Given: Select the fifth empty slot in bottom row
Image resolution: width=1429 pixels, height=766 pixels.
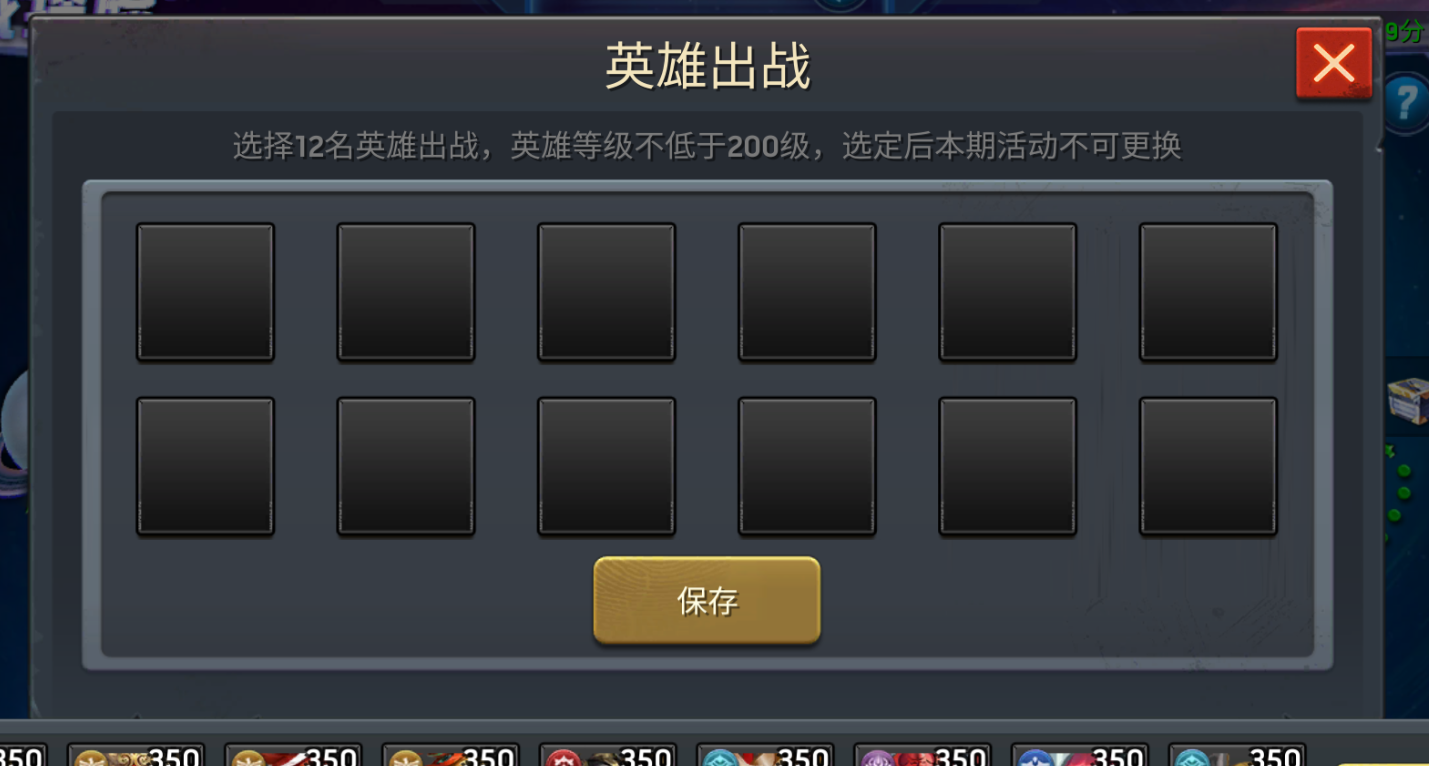Looking at the screenshot, I should (x=1008, y=466).
